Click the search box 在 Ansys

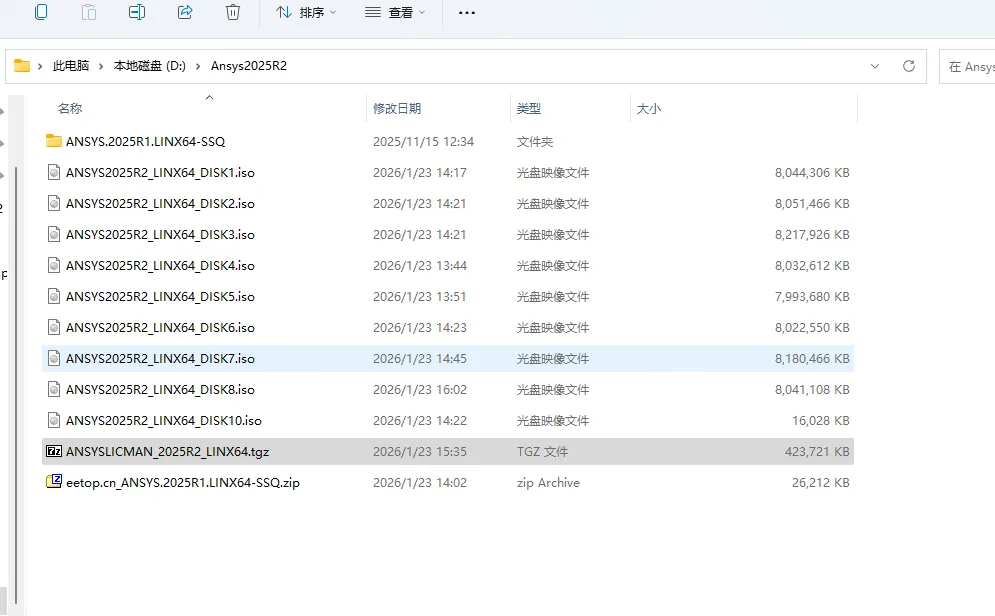pos(967,67)
